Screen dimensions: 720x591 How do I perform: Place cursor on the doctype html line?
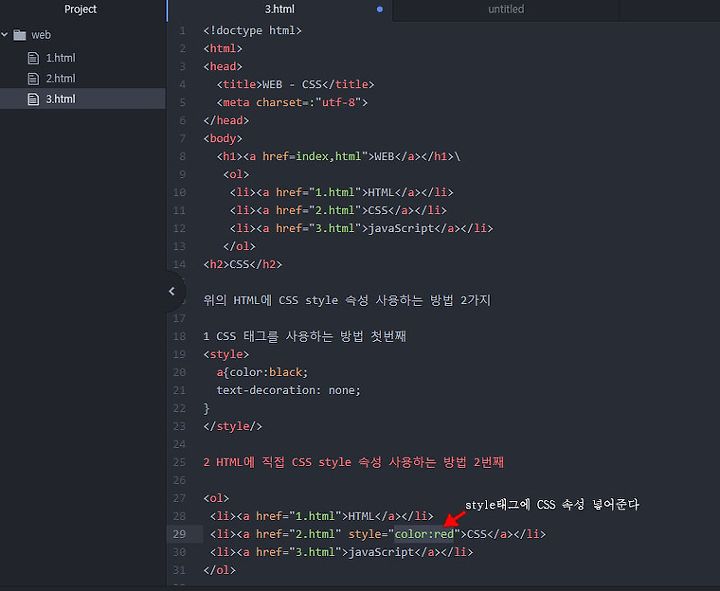pyautogui.click(x=252, y=30)
